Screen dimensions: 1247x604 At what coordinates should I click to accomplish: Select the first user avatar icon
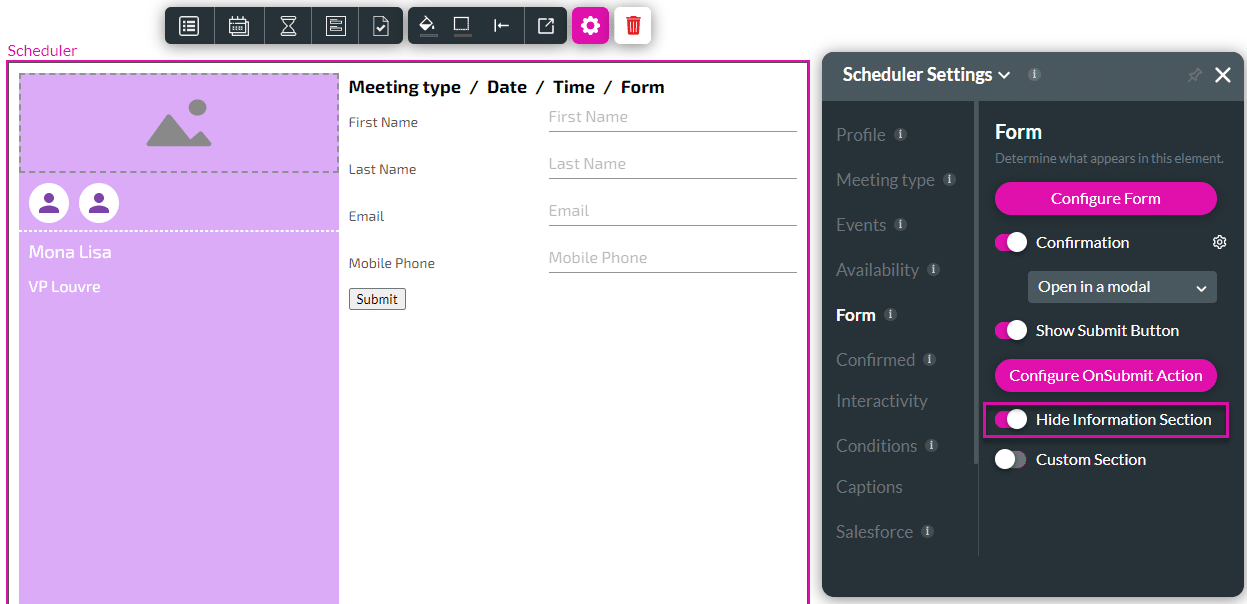coord(49,203)
